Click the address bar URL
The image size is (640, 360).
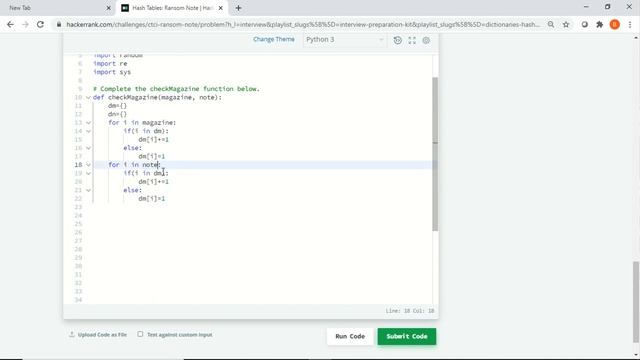(303, 24)
